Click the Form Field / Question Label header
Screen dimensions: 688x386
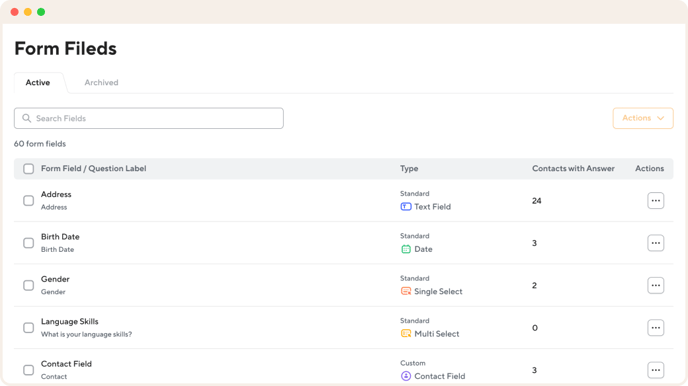(x=93, y=168)
